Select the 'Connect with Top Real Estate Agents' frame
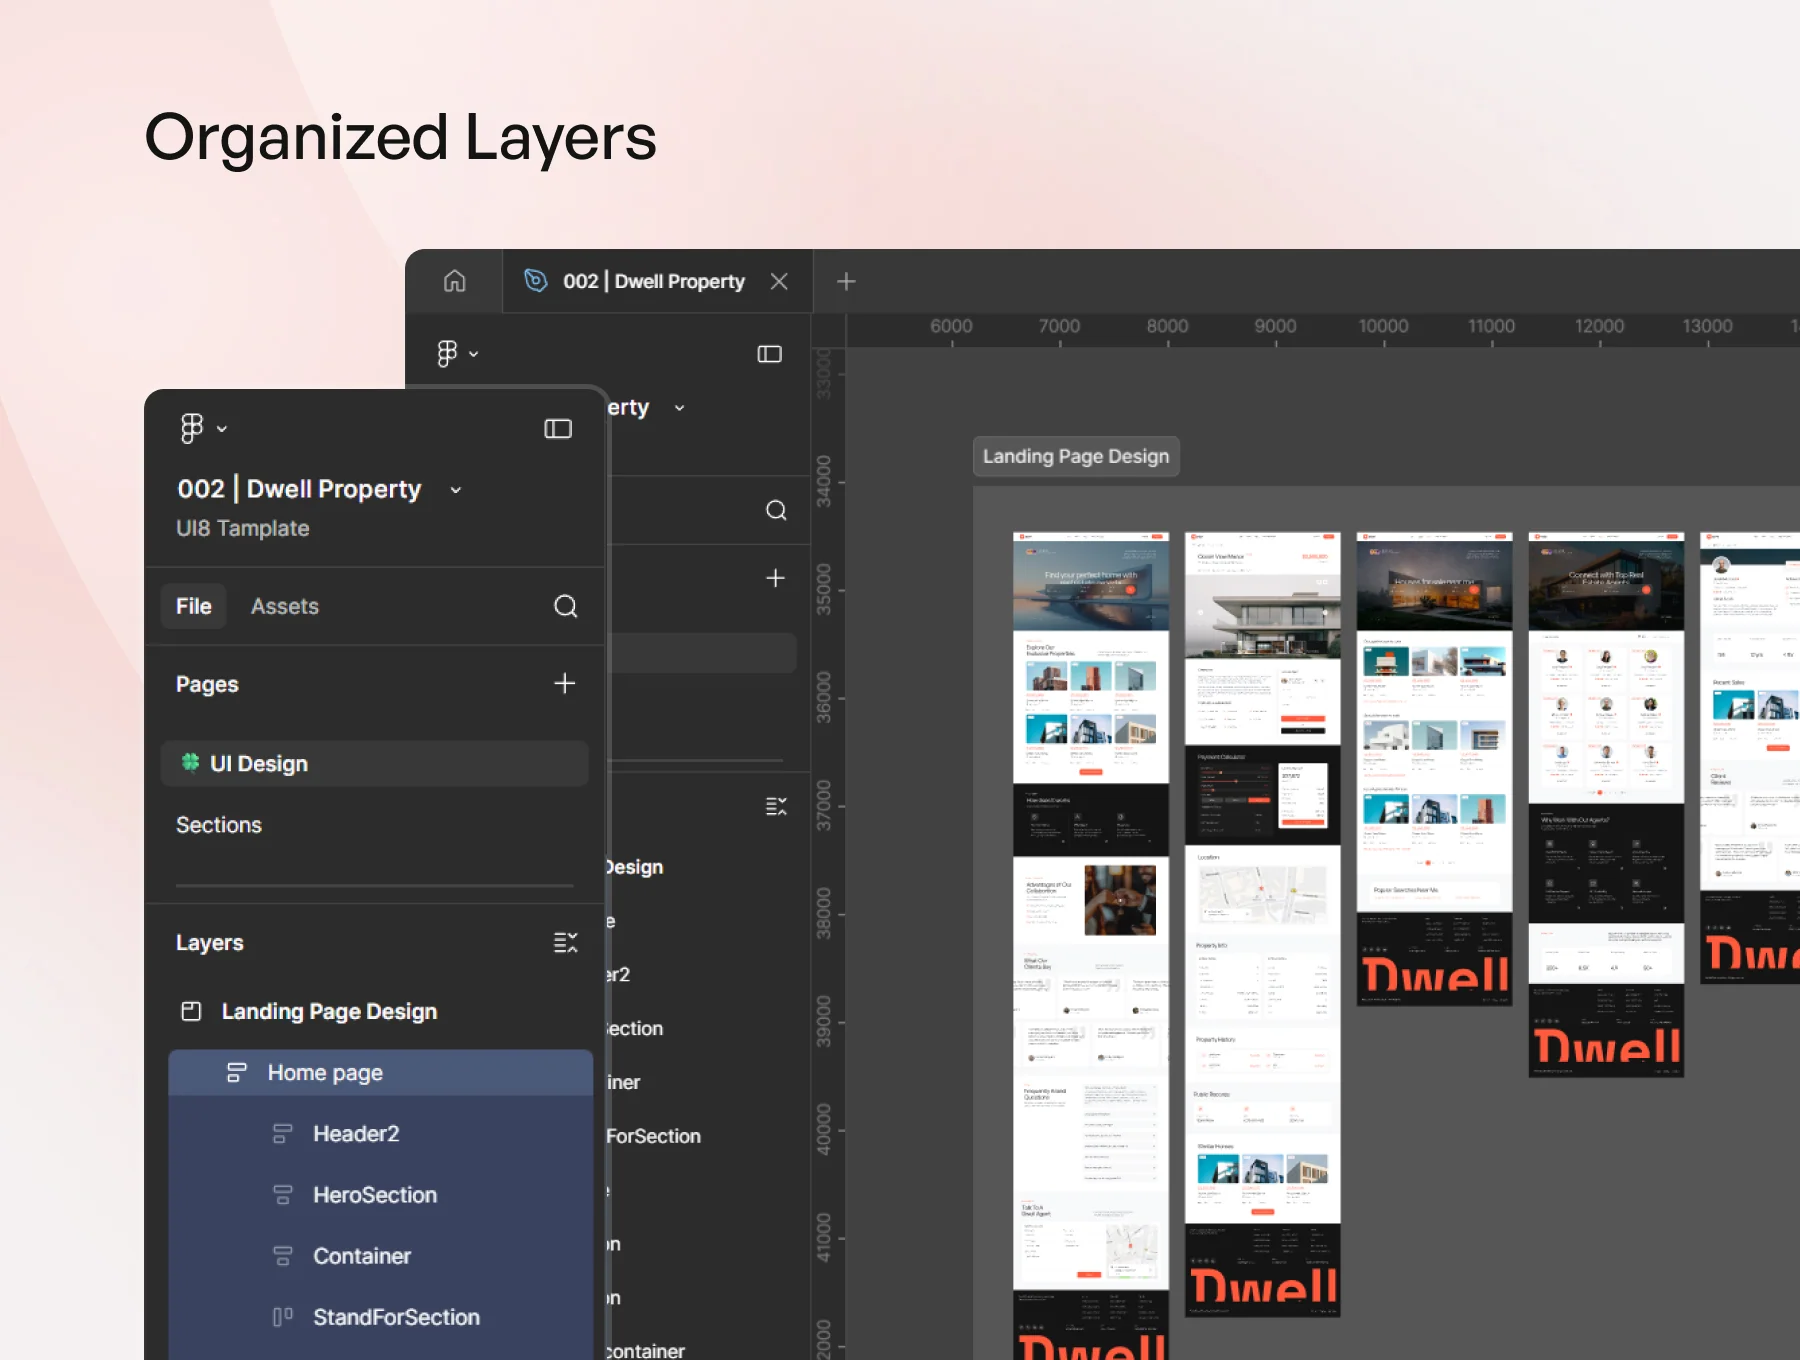 point(1606,804)
